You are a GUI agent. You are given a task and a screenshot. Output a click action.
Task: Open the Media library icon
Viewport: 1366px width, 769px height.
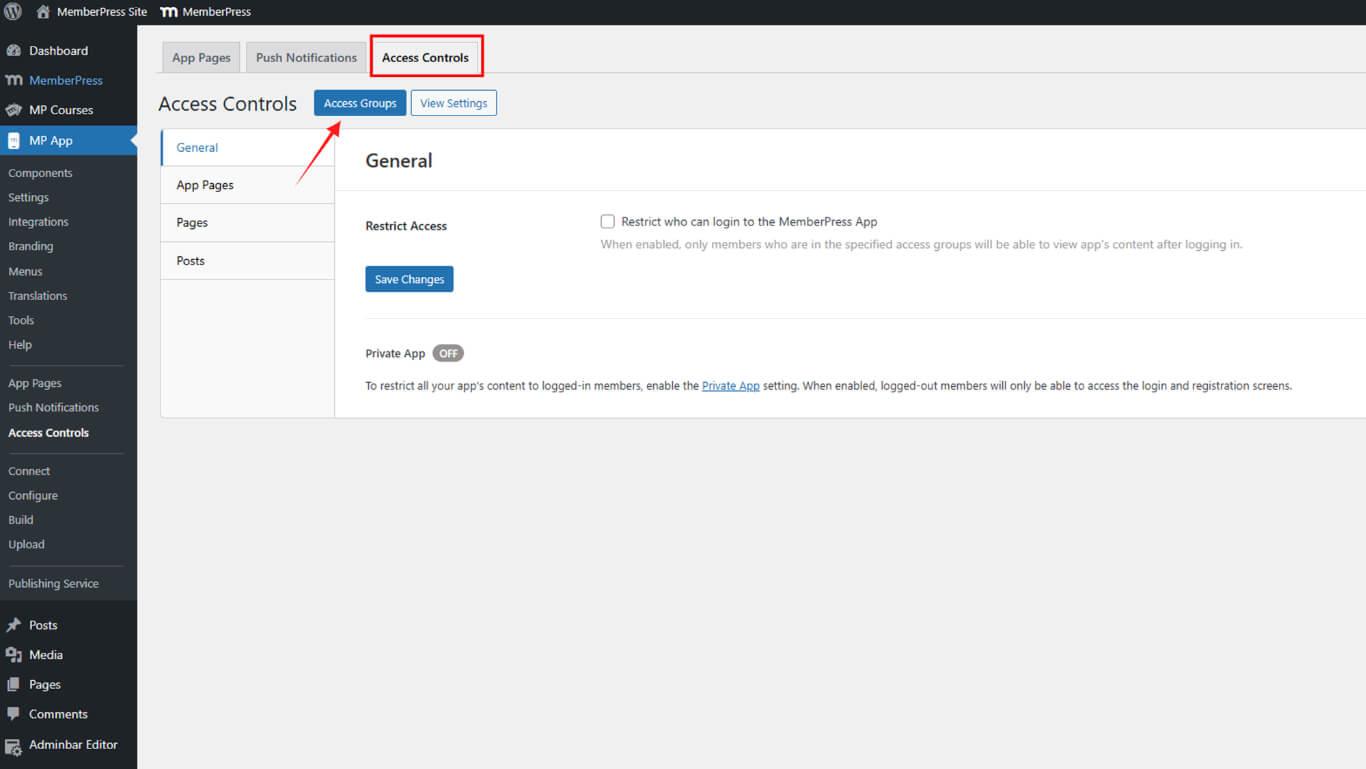point(14,655)
